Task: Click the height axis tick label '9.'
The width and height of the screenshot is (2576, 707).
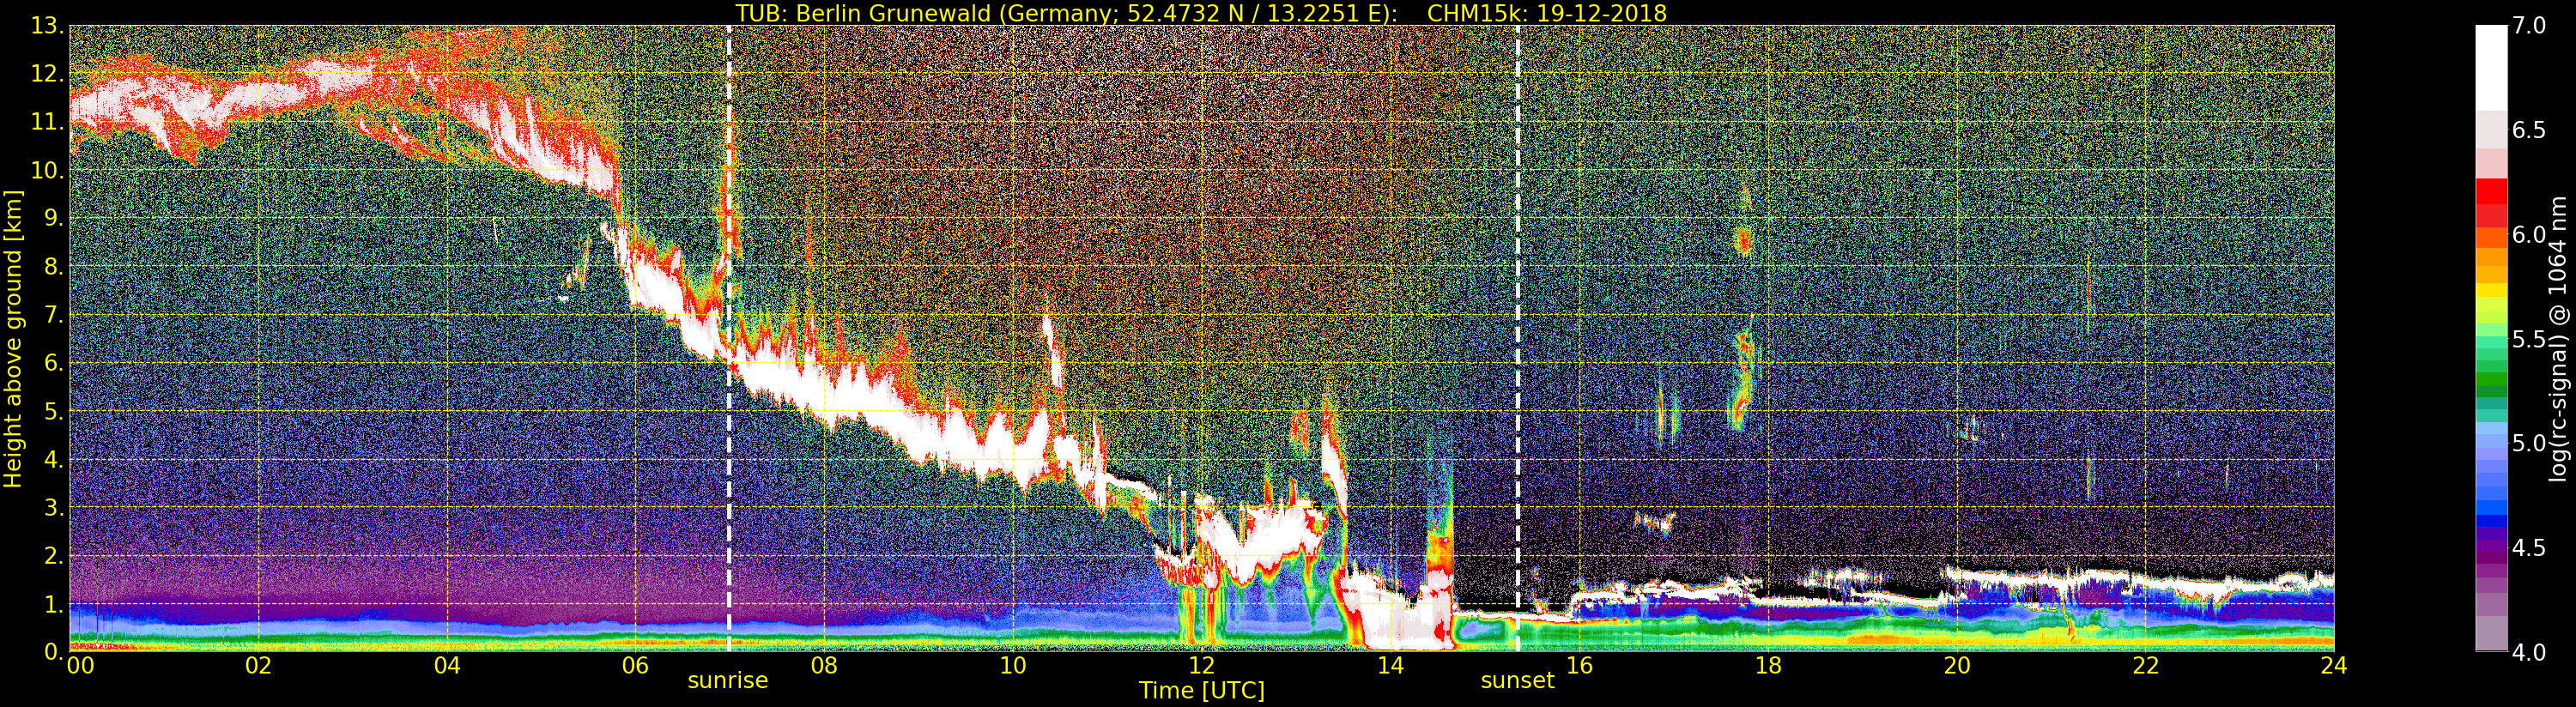Action: tap(53, 219)
